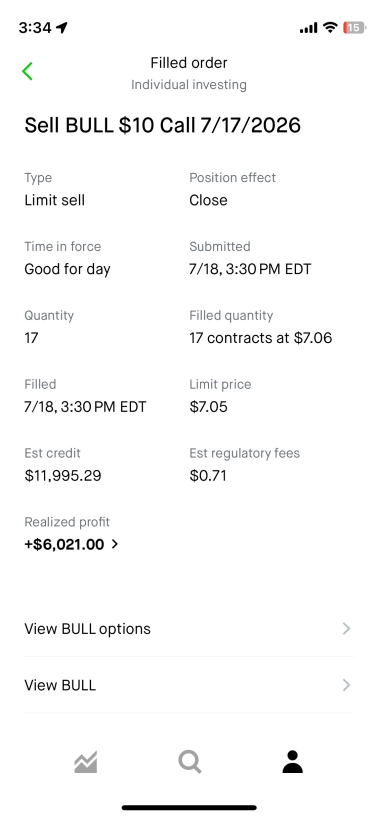Tap the location arrow beside the time

tap(62, 27)
